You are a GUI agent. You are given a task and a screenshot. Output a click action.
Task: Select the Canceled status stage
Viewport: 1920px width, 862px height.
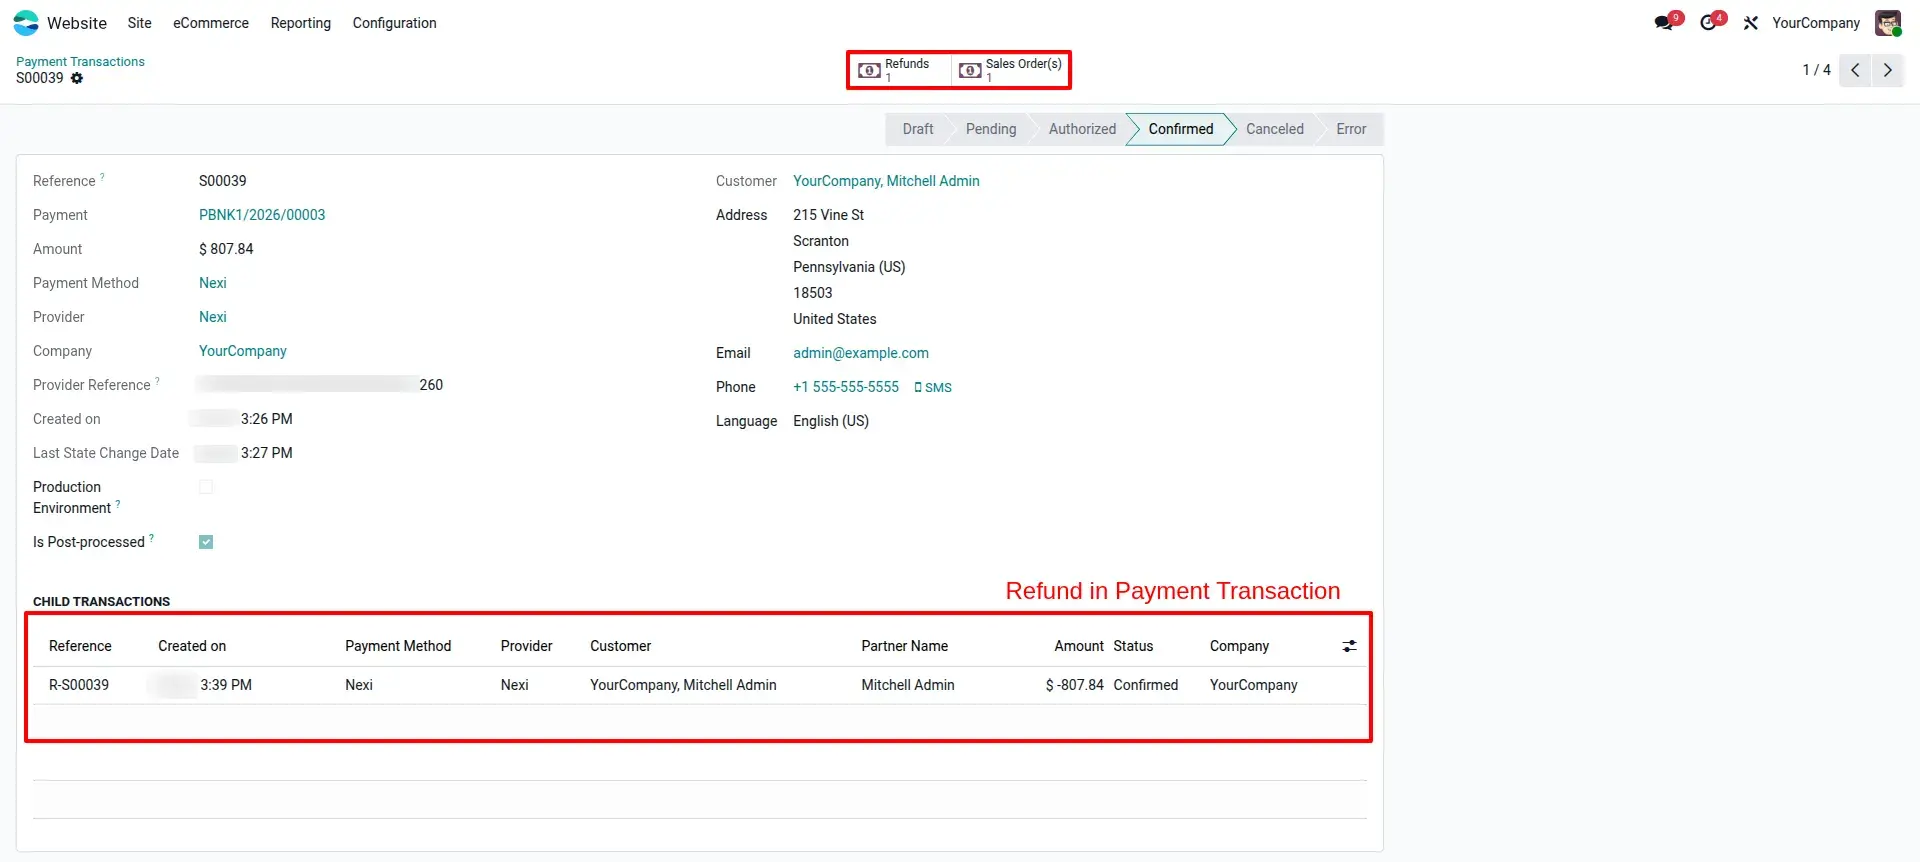pos(1274,129)
